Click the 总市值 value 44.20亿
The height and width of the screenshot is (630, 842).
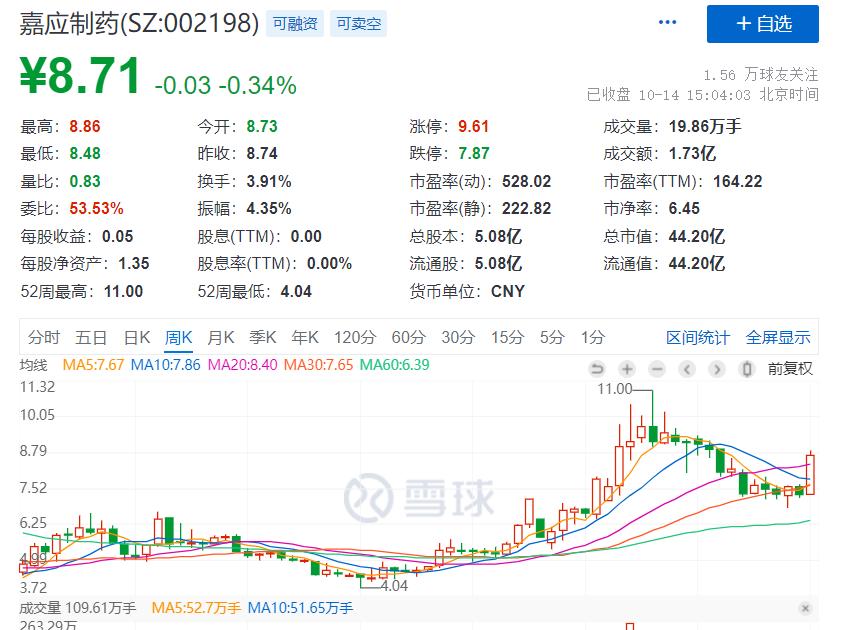tap(697, 236)
